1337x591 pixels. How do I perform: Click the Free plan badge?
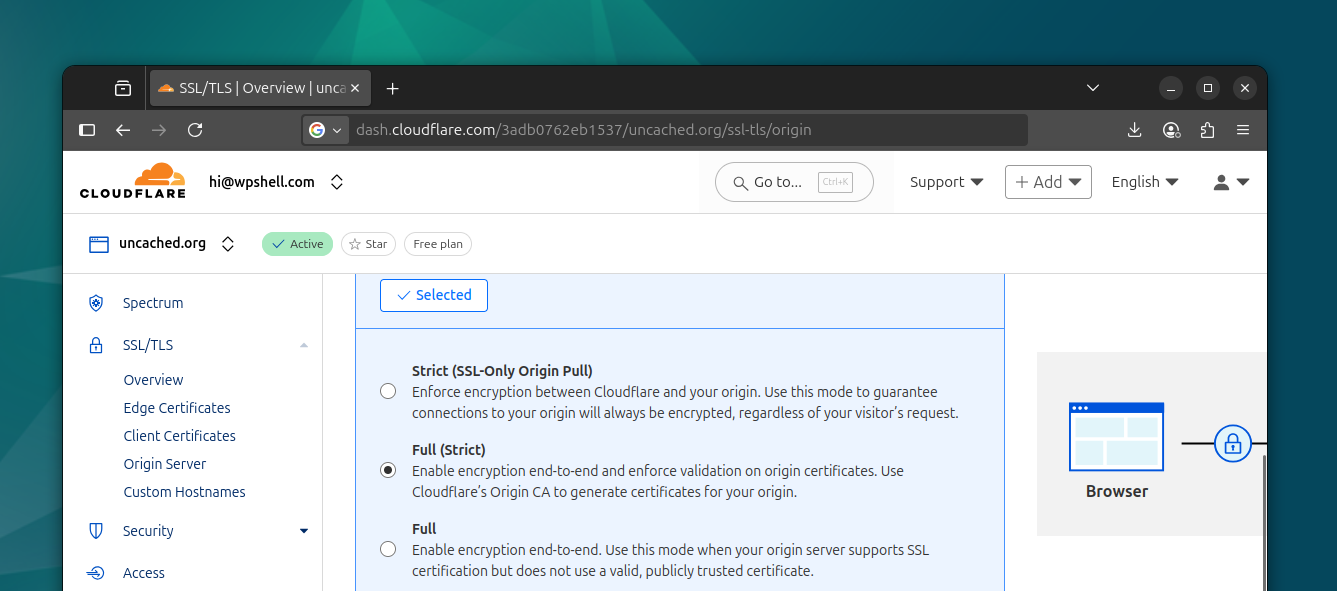[x=438, y=244]
